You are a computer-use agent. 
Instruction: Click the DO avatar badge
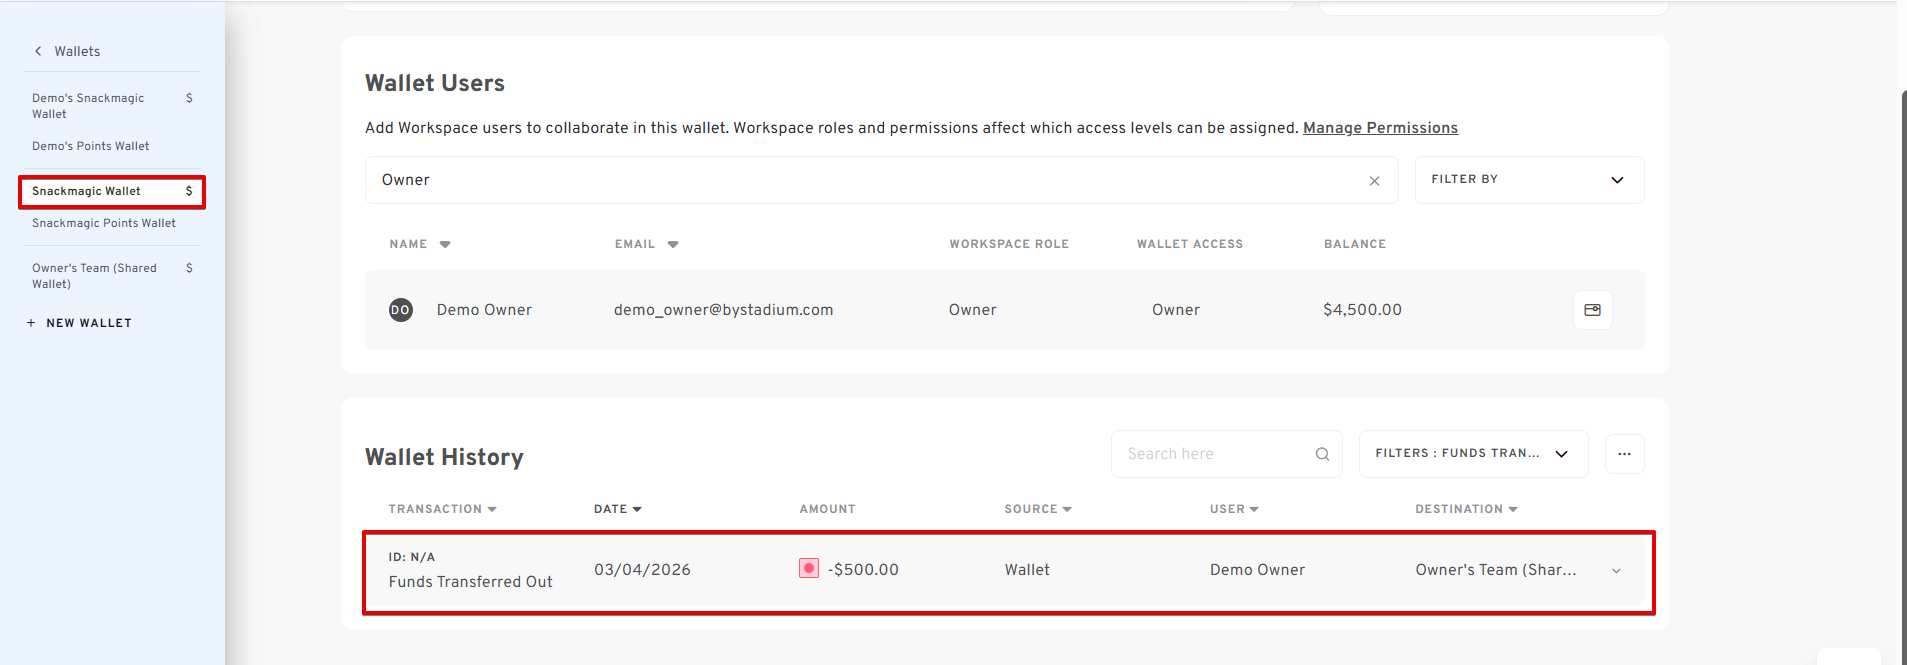click(400, 310)
